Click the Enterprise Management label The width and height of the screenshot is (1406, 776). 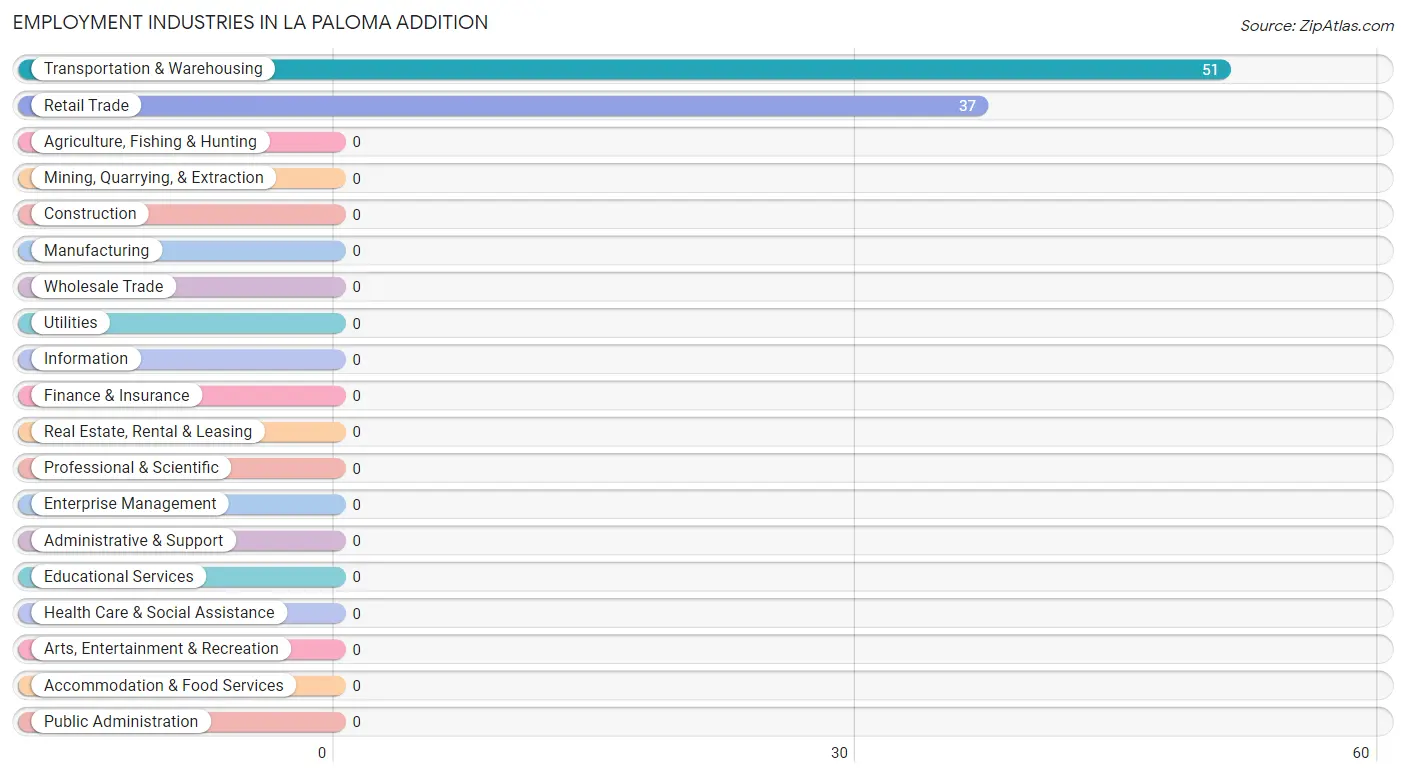tap(130, 504)
